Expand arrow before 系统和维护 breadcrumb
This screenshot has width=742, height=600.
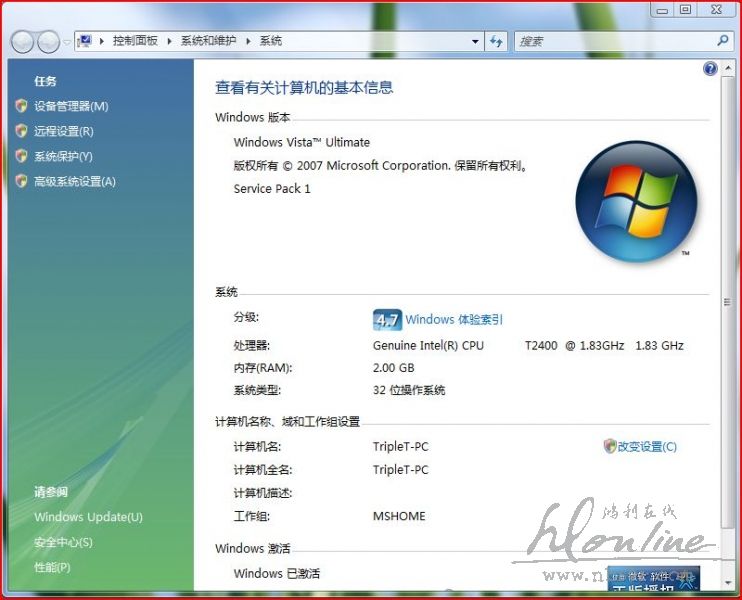click(169, 41)
